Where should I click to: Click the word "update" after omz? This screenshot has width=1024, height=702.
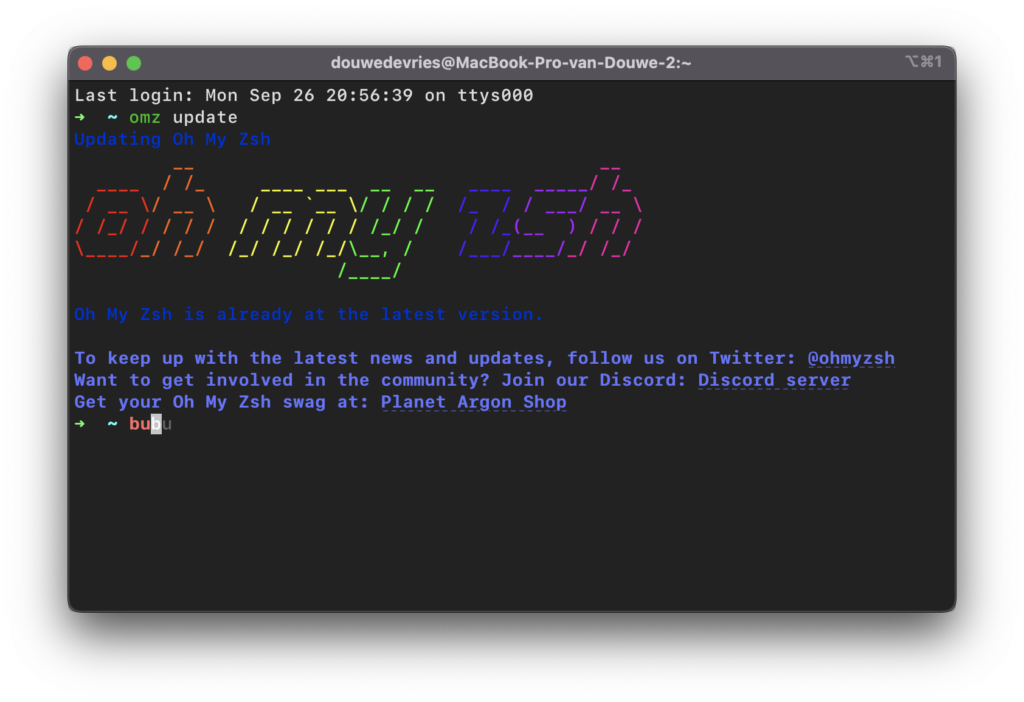(x=205, y=118)
